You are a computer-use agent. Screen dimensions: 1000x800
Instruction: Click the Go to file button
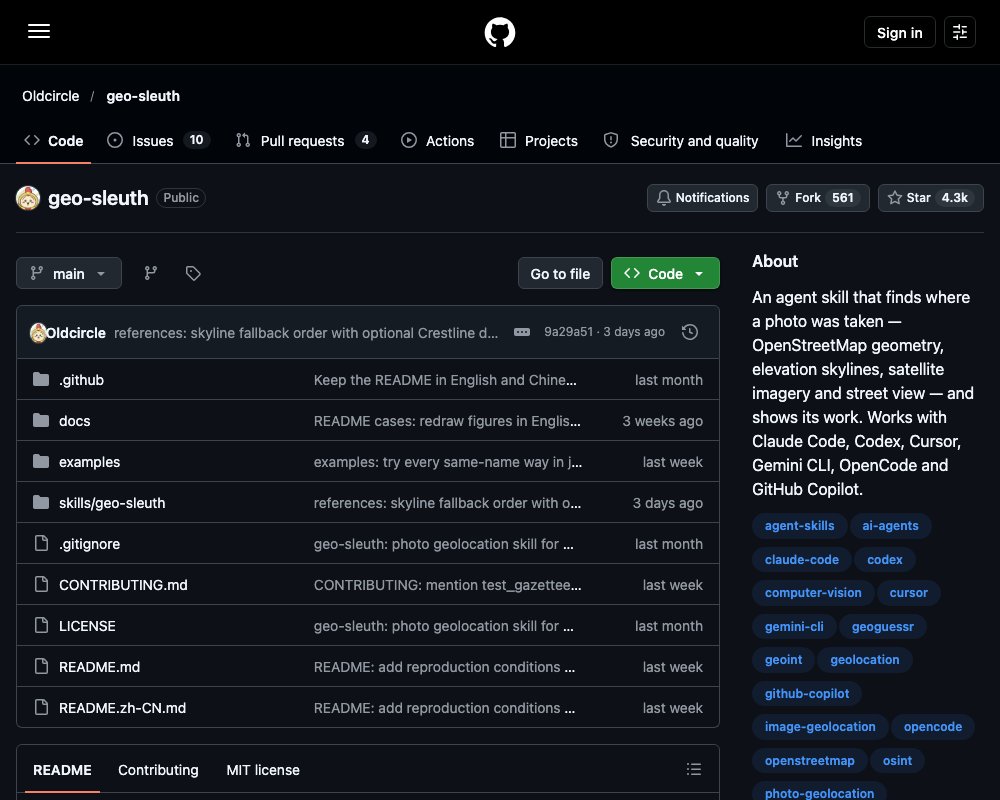coord(560,273)
